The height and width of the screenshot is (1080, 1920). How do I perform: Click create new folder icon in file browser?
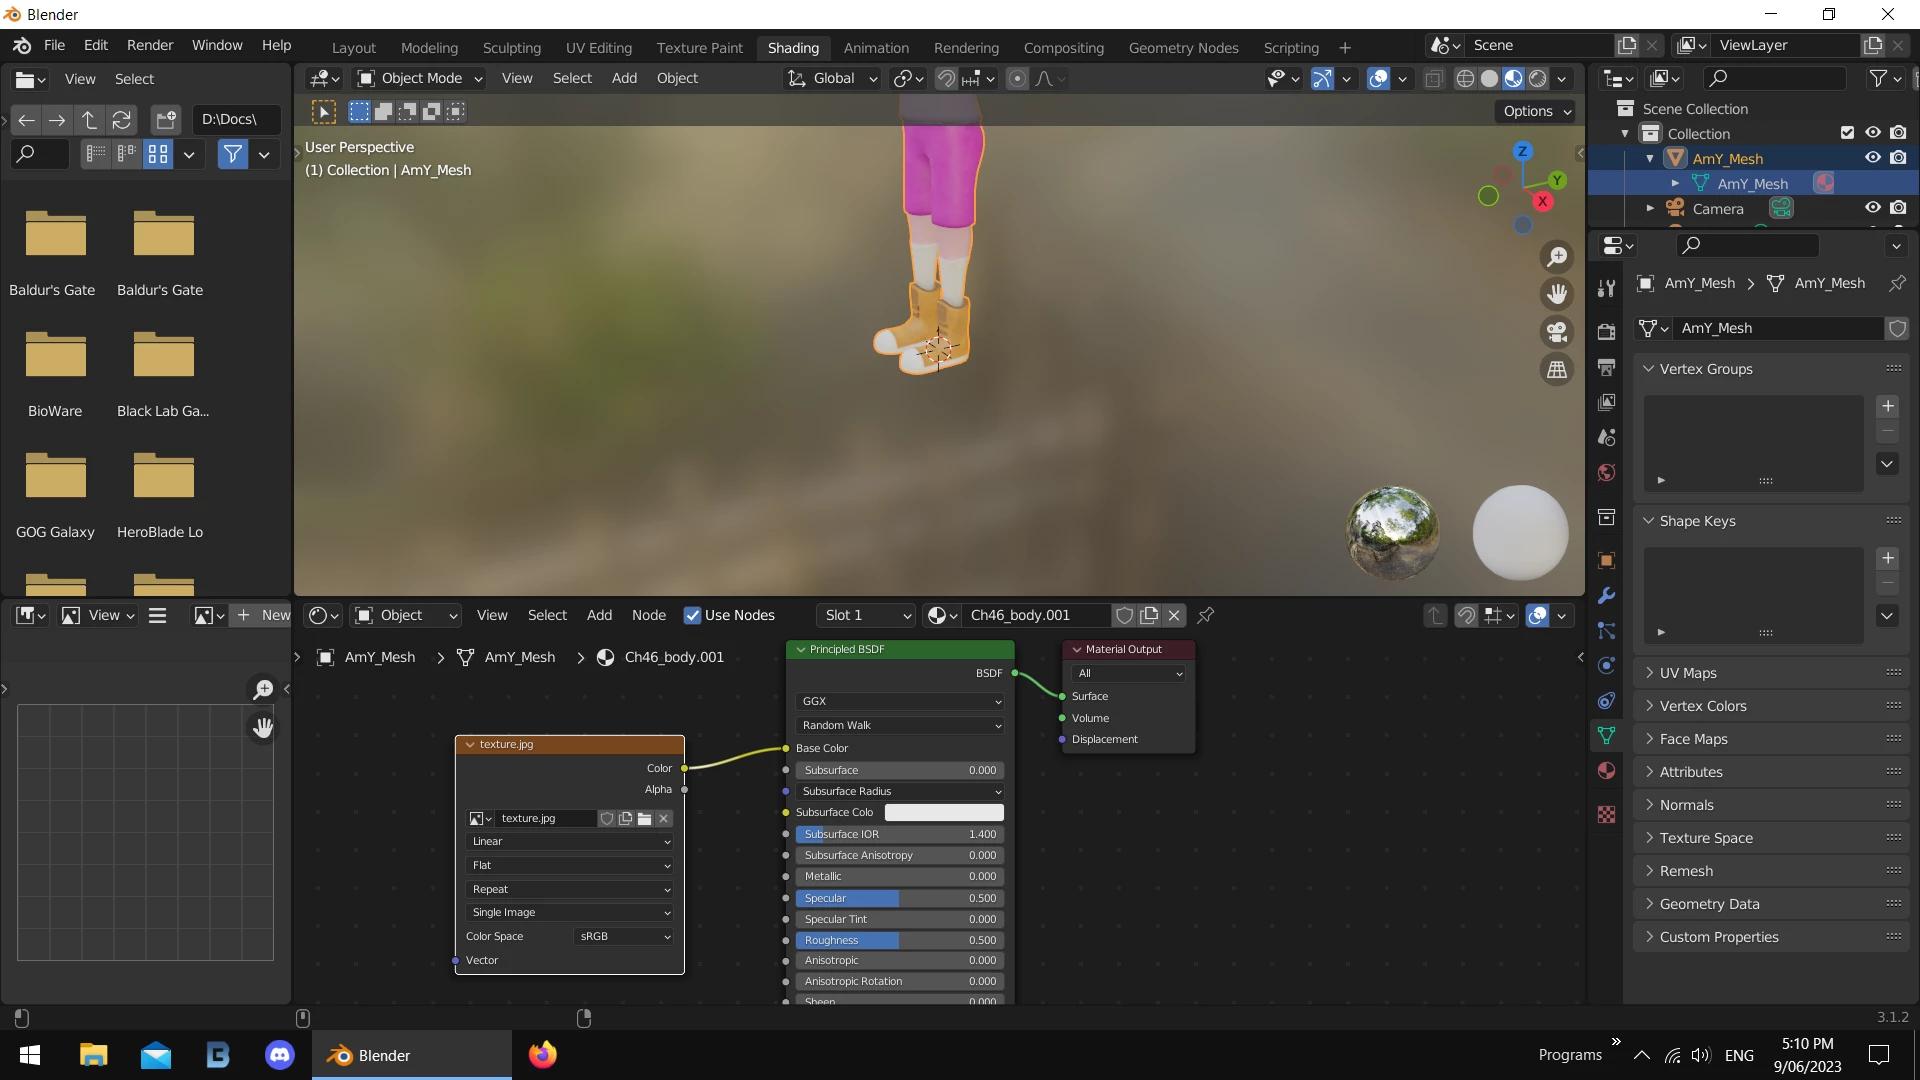pos(166,120)
